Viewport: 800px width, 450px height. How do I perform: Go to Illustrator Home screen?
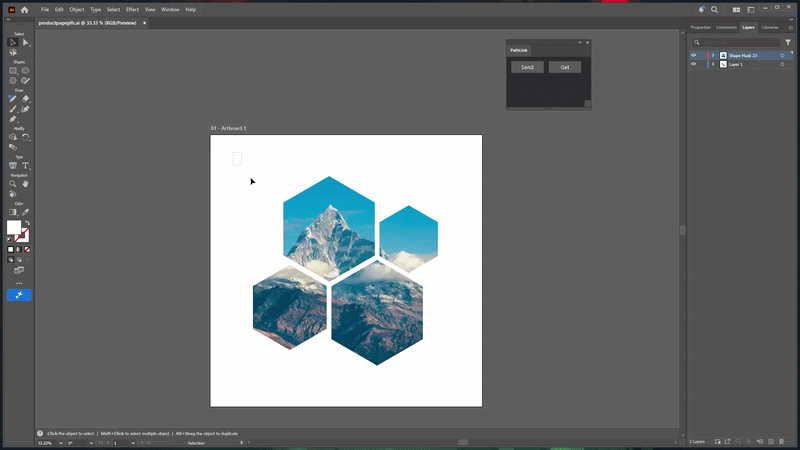pos(24,10)
